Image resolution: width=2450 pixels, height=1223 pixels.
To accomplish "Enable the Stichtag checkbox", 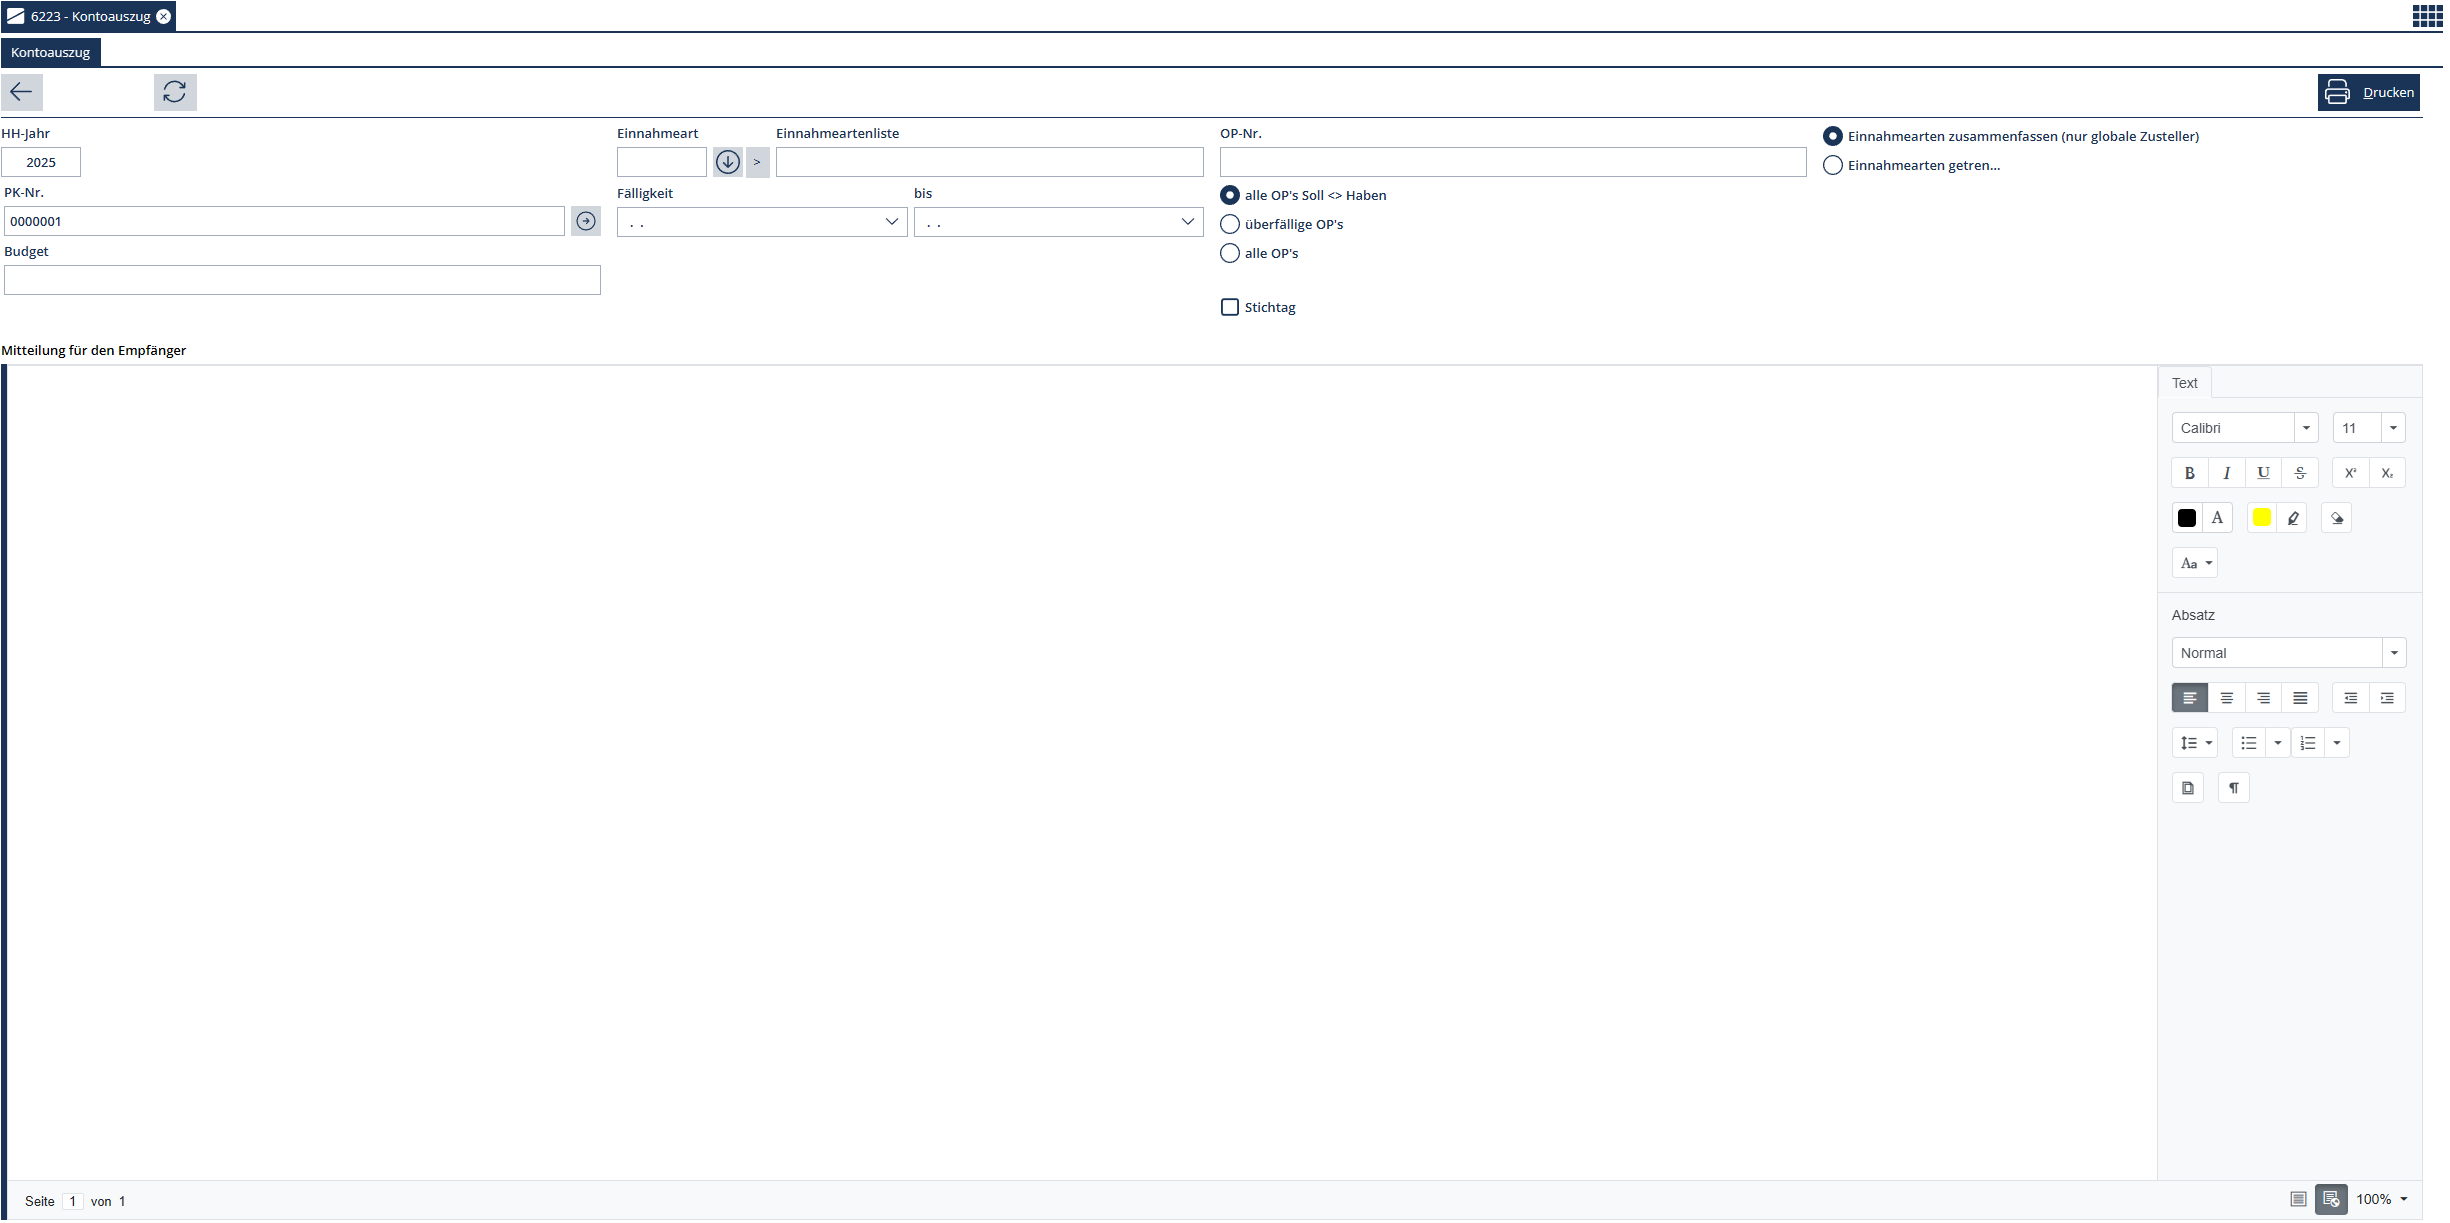I will click(x=1230, y=307).
